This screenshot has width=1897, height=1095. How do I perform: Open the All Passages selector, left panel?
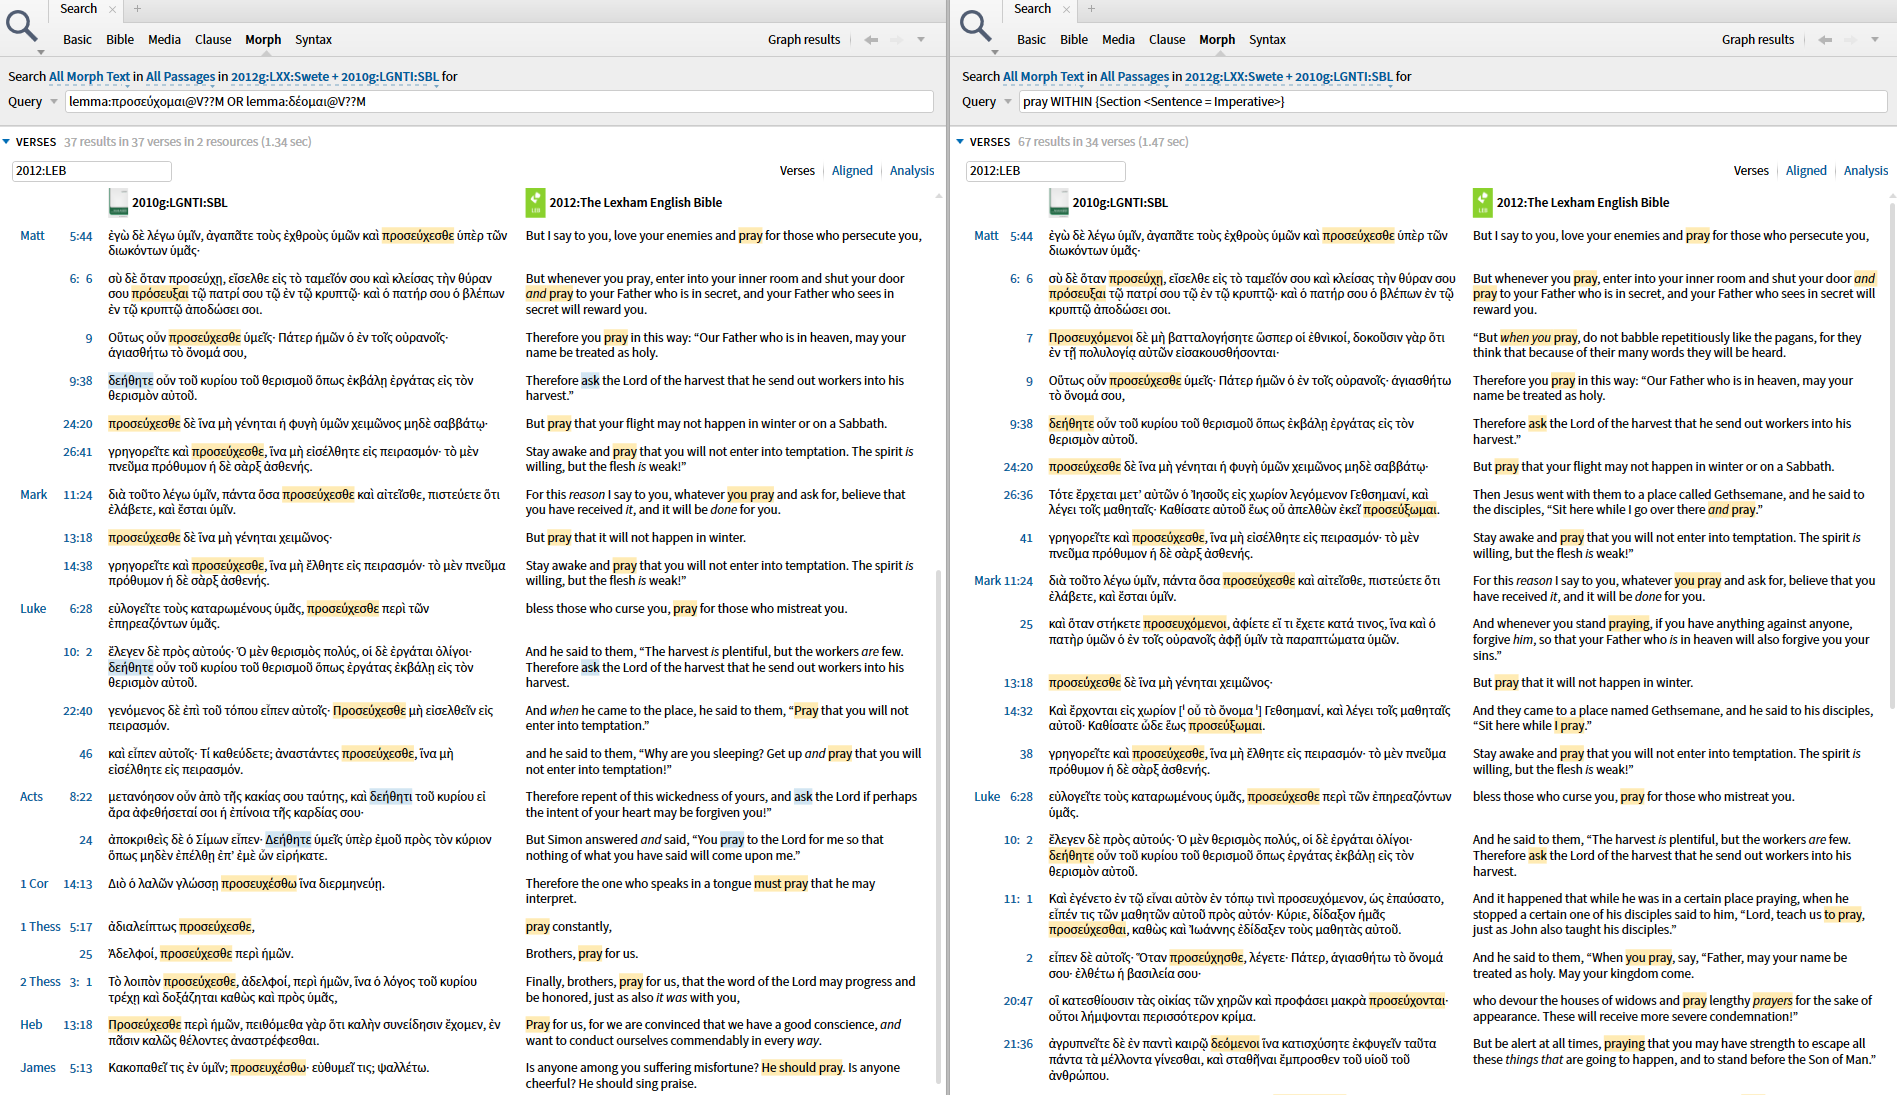pos(180,77)
